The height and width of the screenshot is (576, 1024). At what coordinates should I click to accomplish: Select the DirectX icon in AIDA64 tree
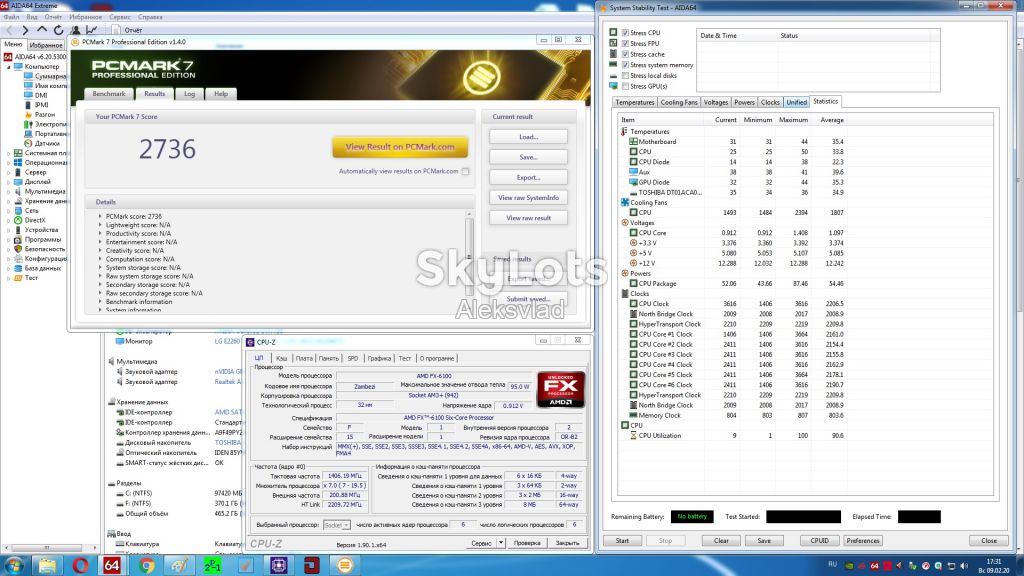coord(18,221)
